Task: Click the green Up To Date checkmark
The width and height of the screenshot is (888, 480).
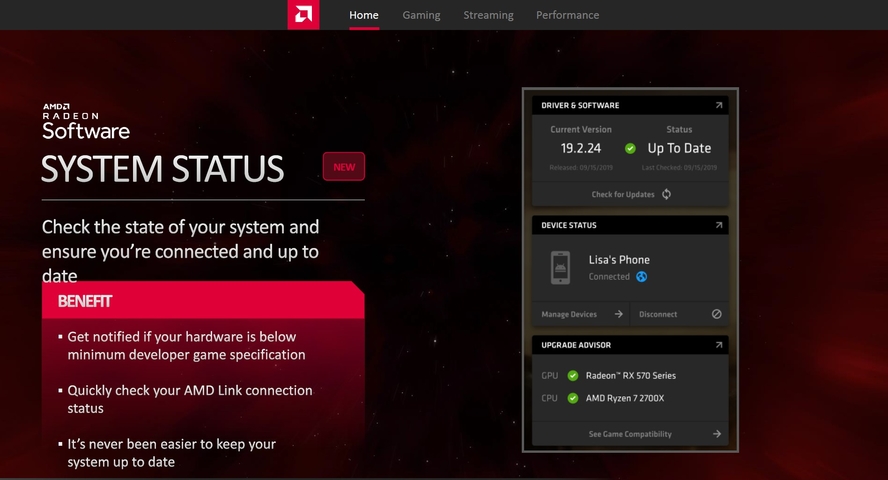Action: tap(630, 148)
